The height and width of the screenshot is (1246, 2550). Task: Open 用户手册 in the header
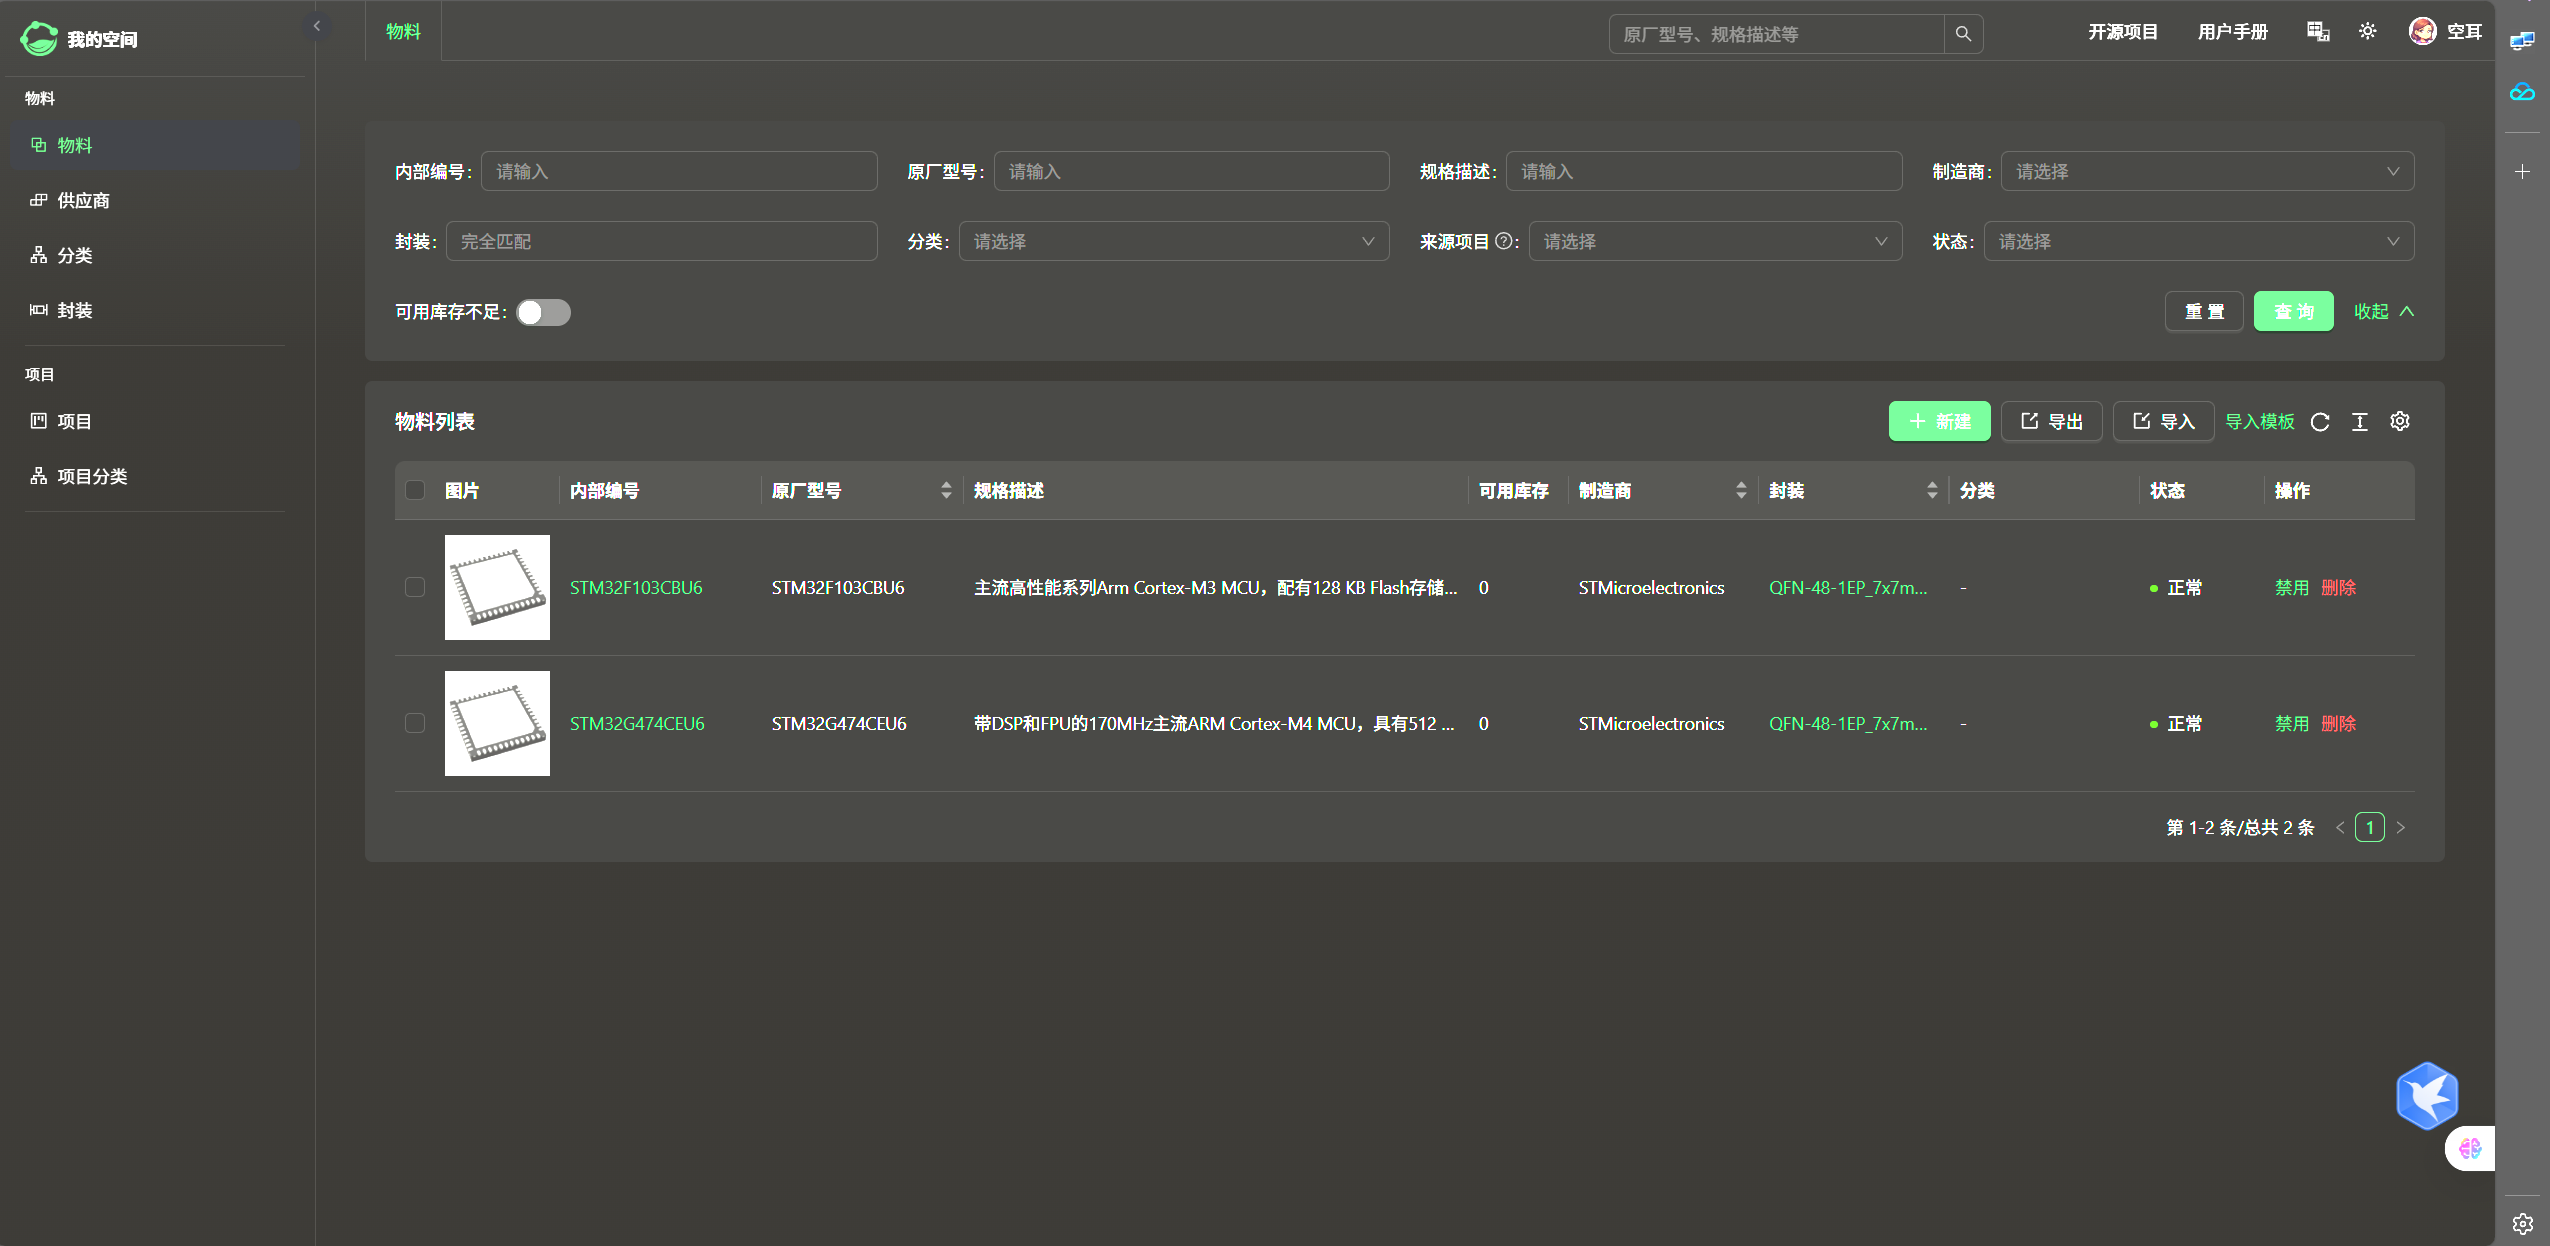coord(2233,32)
